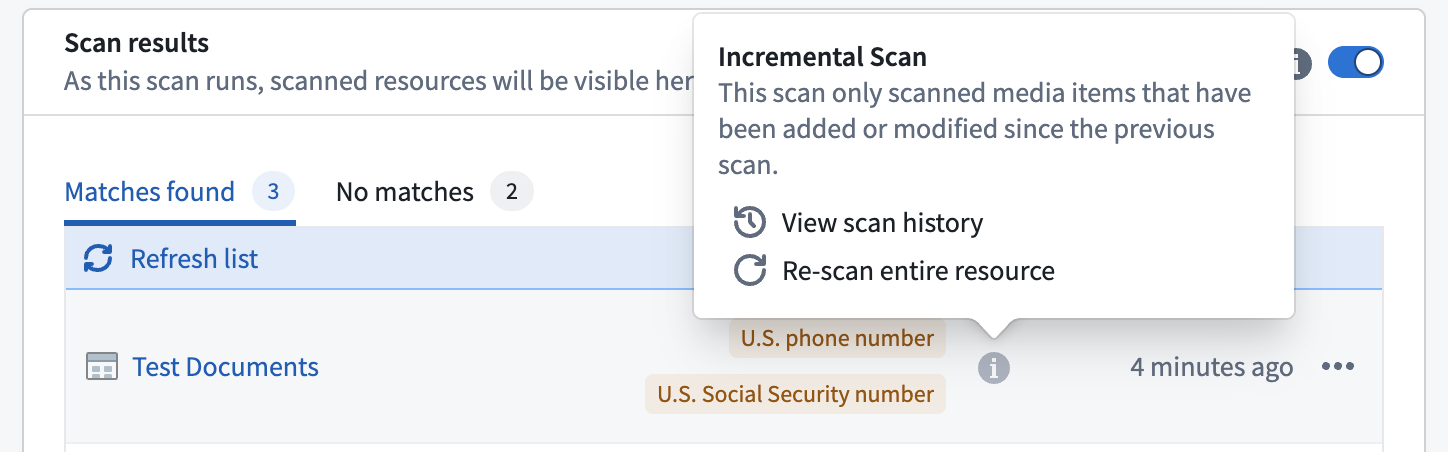The image size is (1448, 452).
Task: Open the three-dots row actions menu
Action: [x=1338, y=367]
